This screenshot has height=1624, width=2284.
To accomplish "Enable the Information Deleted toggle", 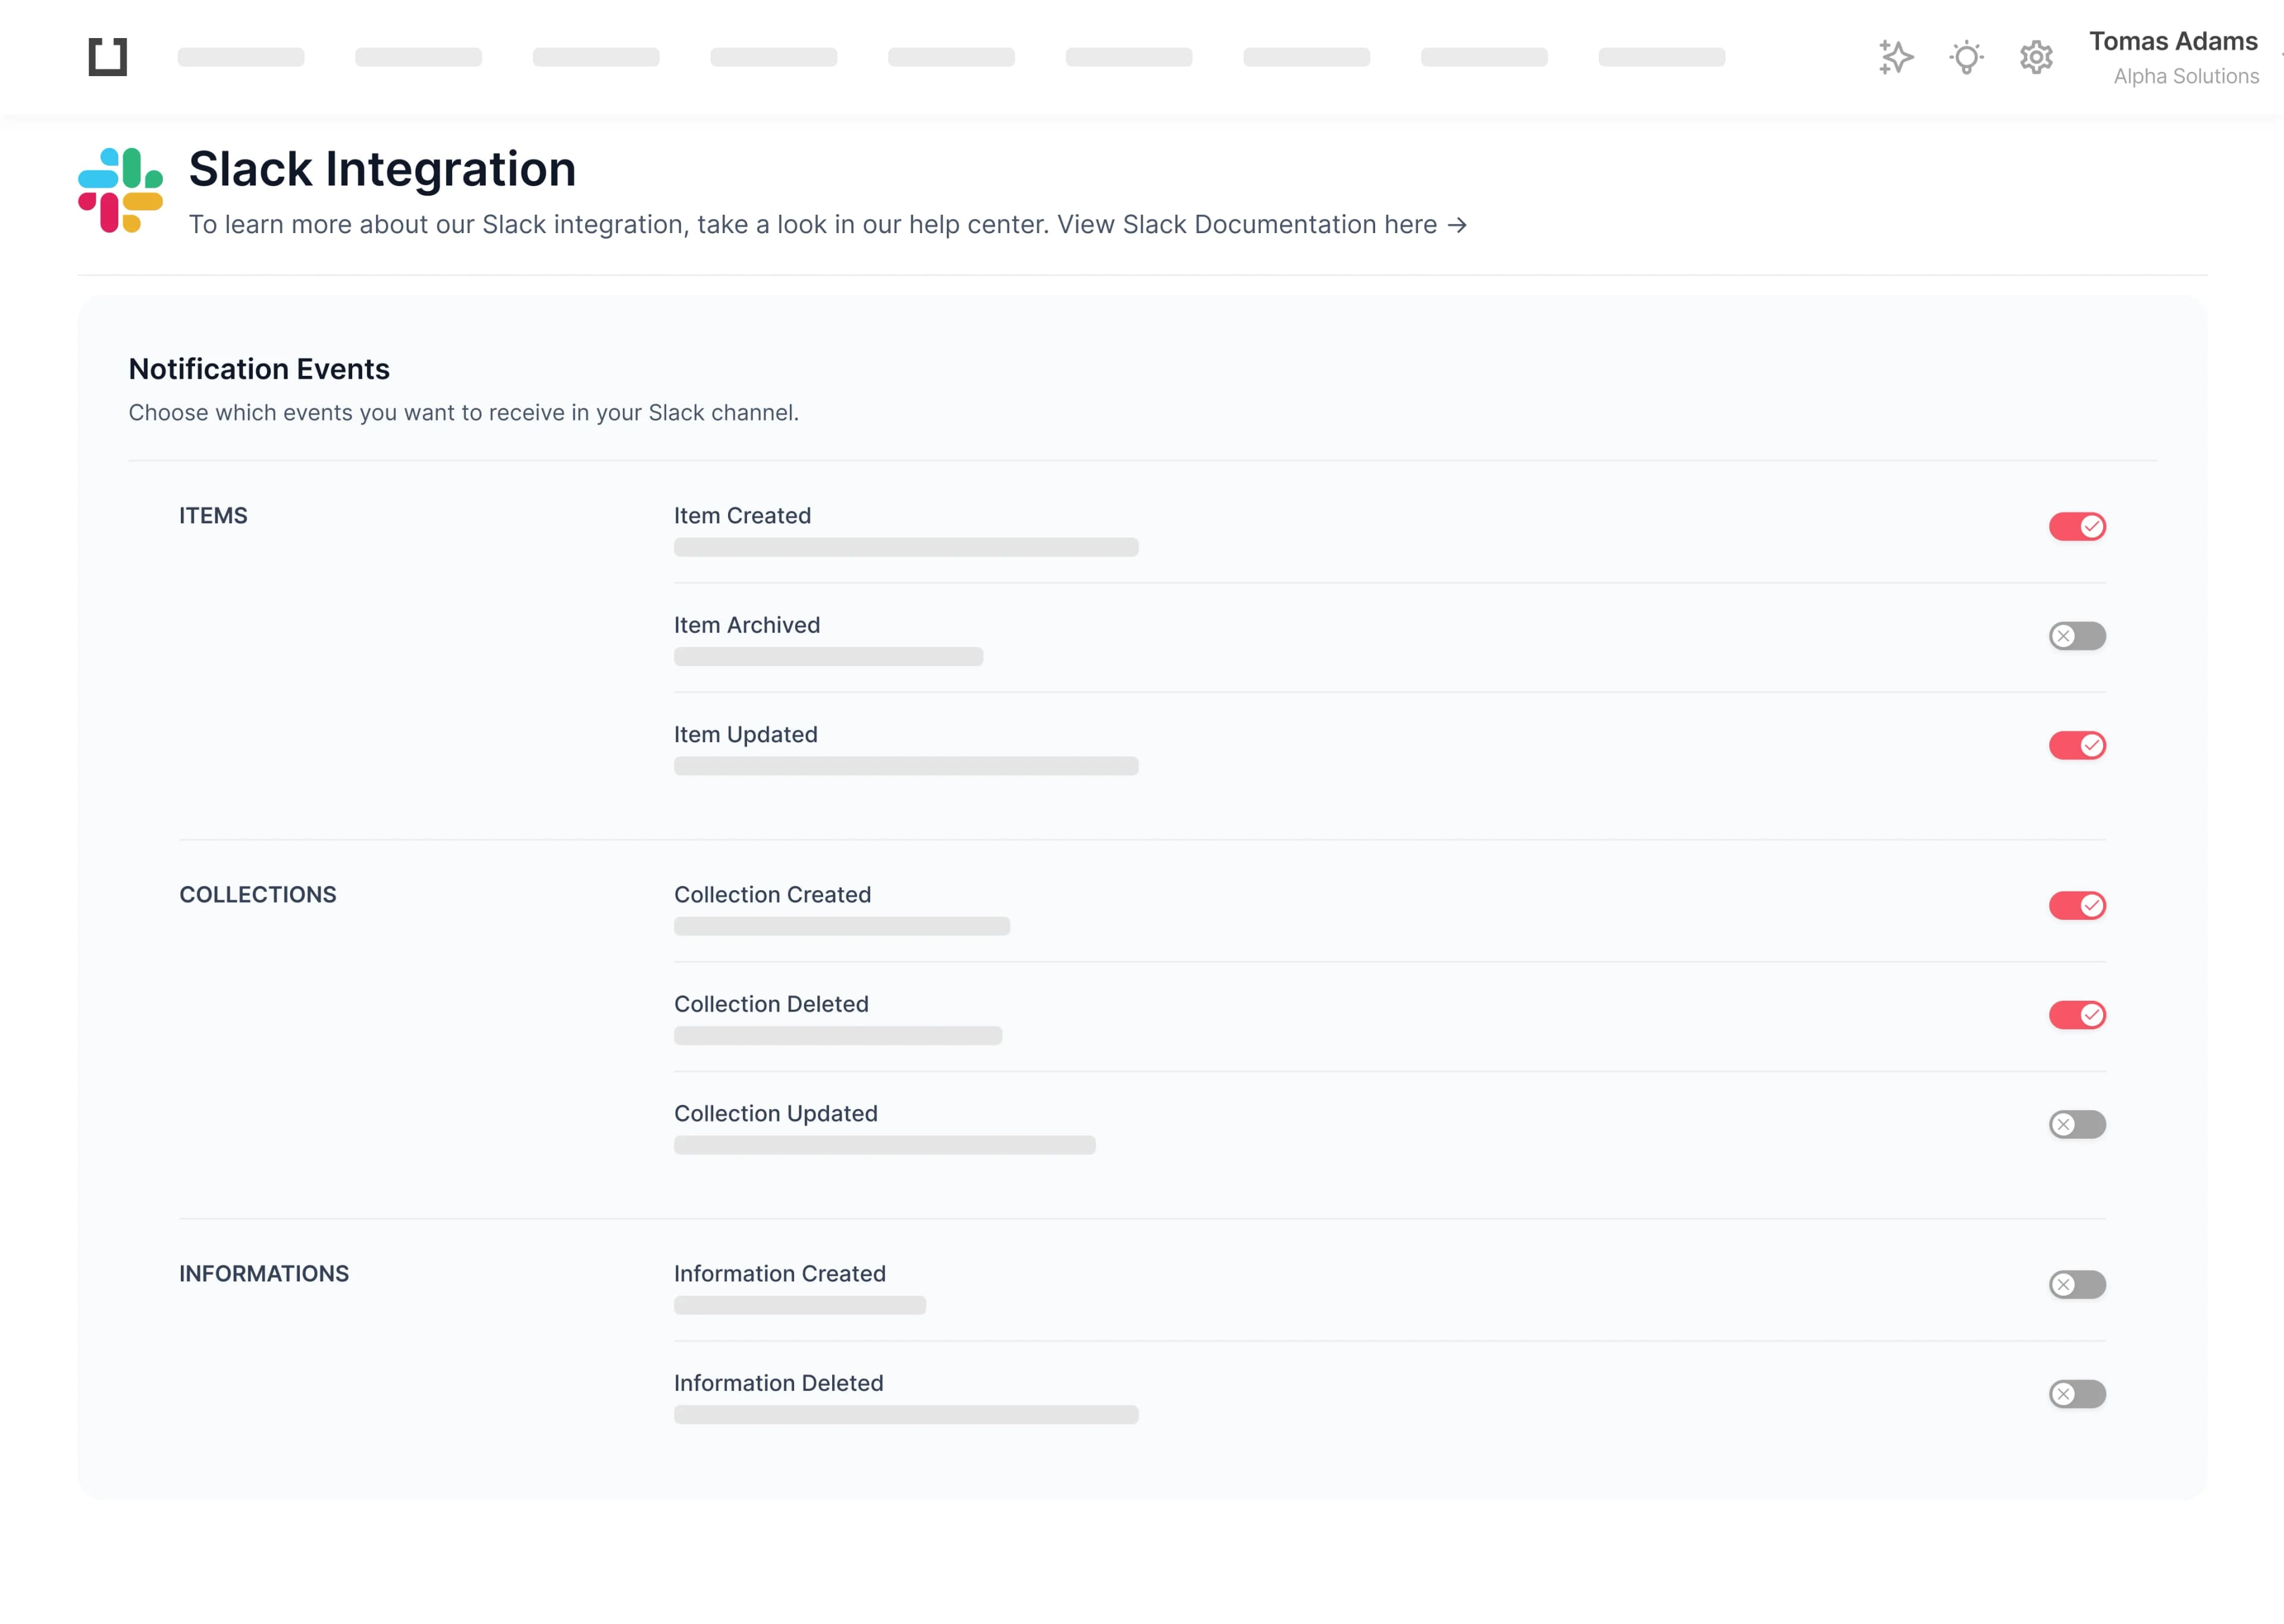I will click(2077, 1394).
